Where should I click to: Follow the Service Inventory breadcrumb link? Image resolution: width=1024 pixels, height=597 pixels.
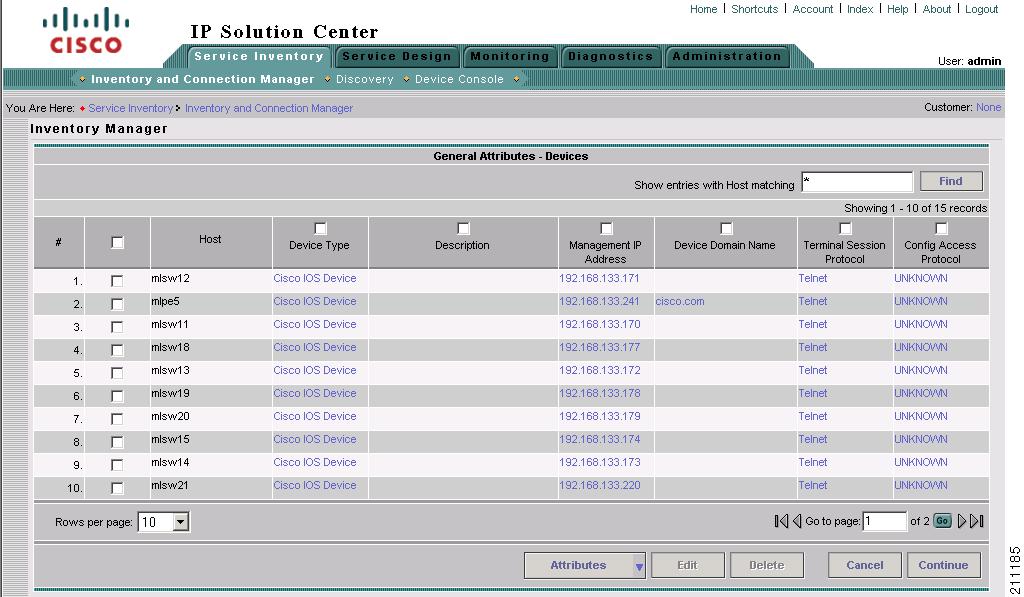131,108
